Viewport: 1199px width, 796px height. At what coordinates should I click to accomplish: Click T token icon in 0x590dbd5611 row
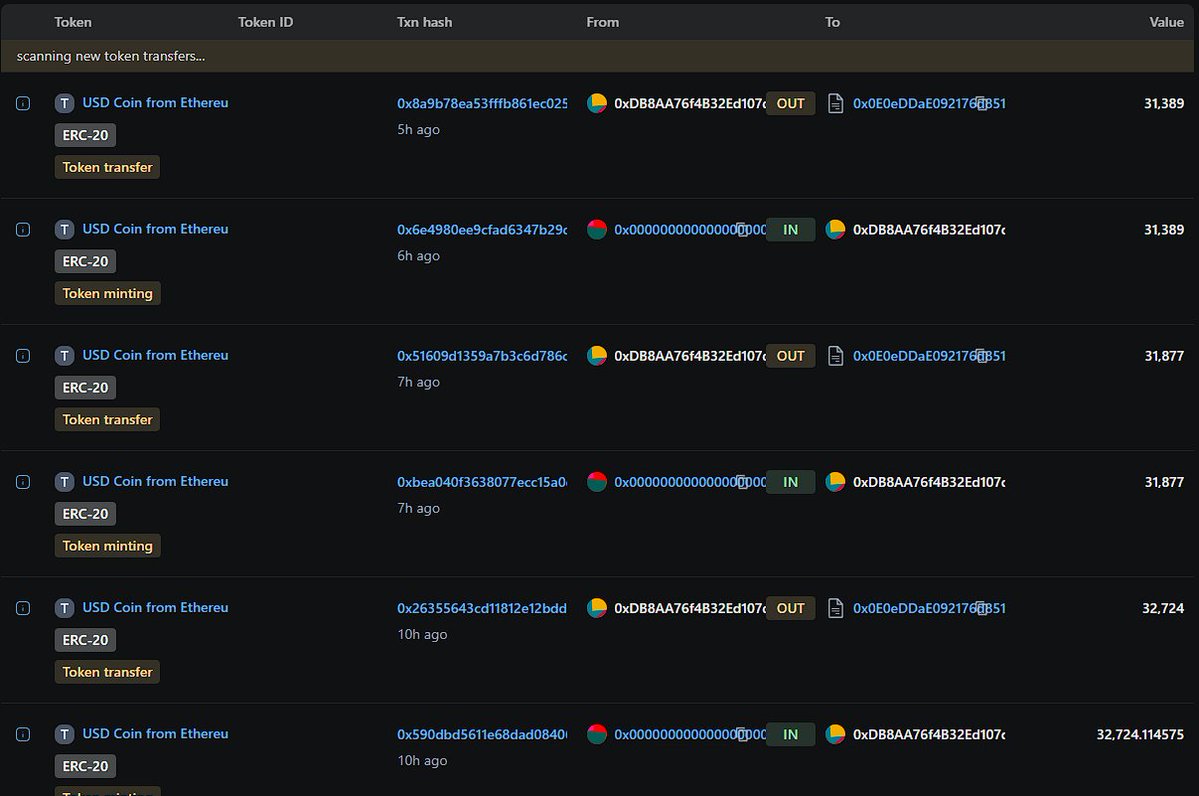tap(64, 734)
